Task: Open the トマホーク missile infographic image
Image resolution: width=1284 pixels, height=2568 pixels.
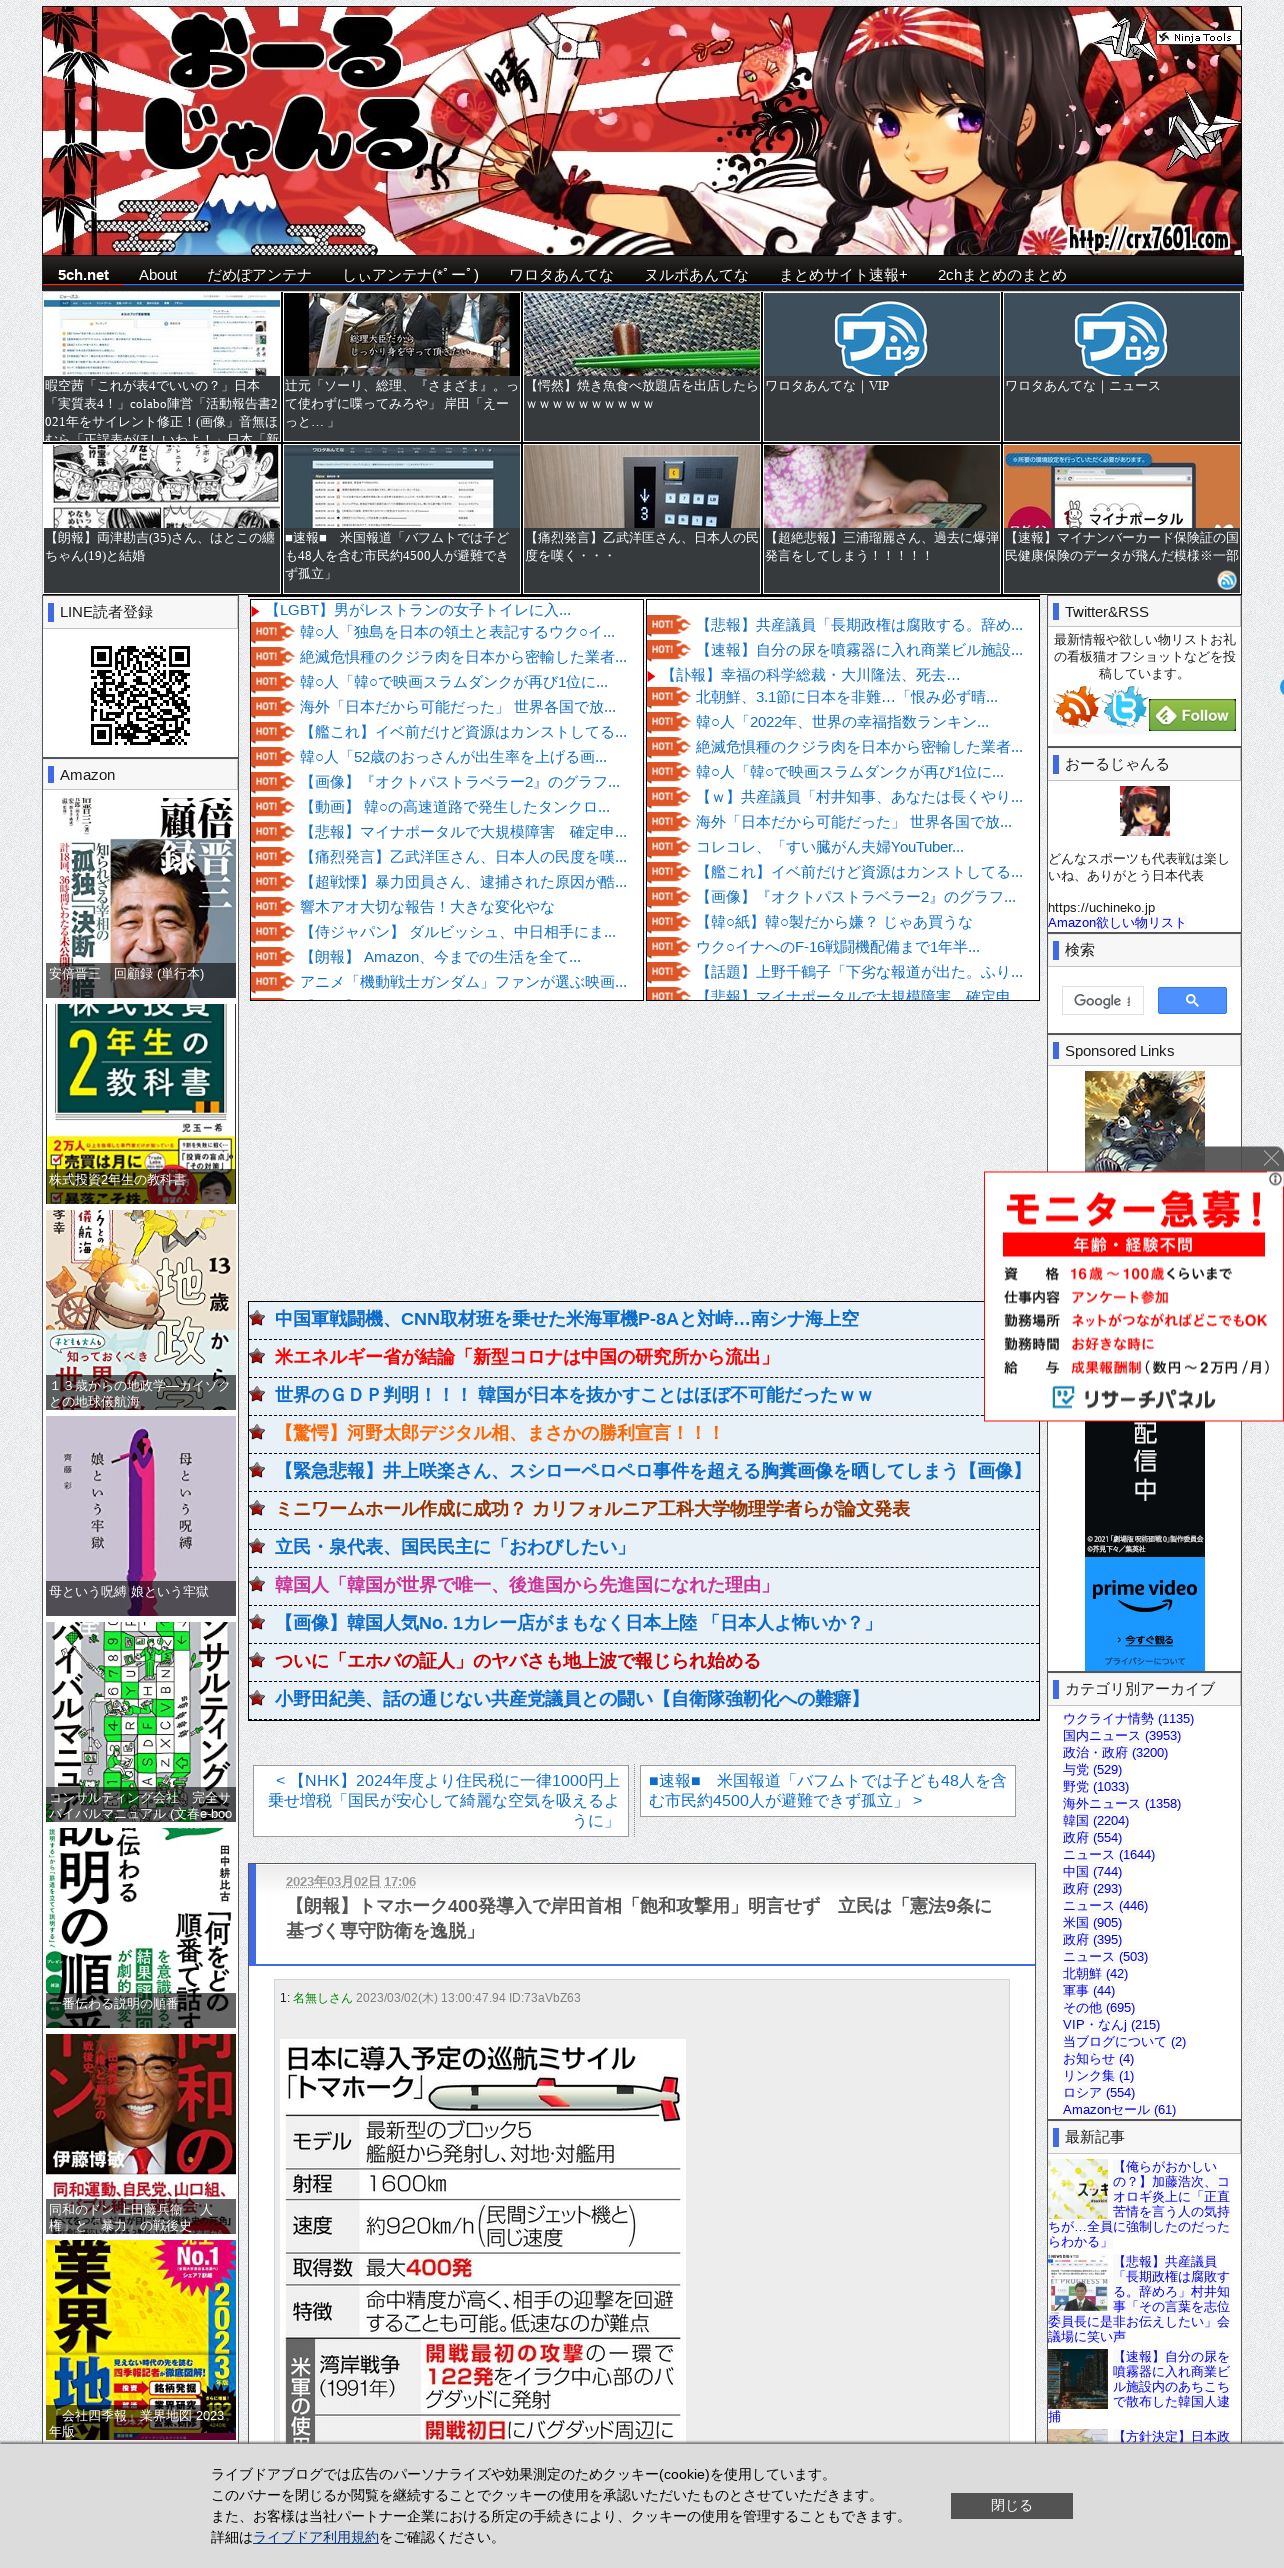Action: coord(484,2240)
